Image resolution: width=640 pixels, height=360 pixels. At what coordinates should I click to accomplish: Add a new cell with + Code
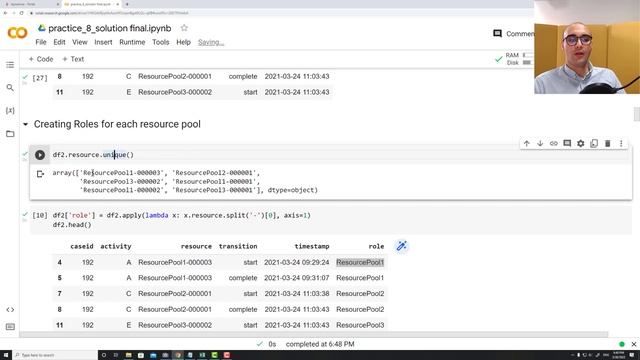coord(41,59)
